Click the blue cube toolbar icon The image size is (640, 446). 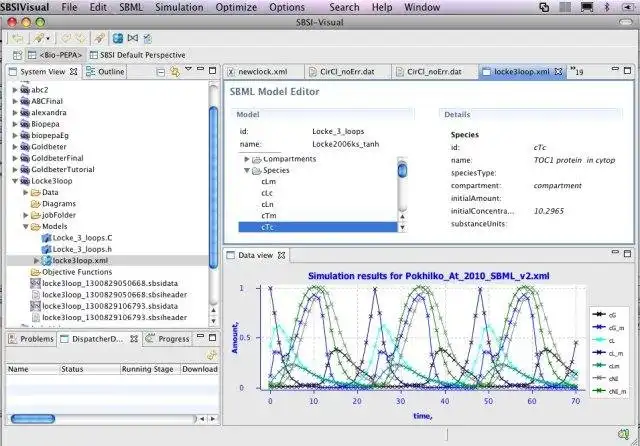pyautogui.click(x=118, y=38)
